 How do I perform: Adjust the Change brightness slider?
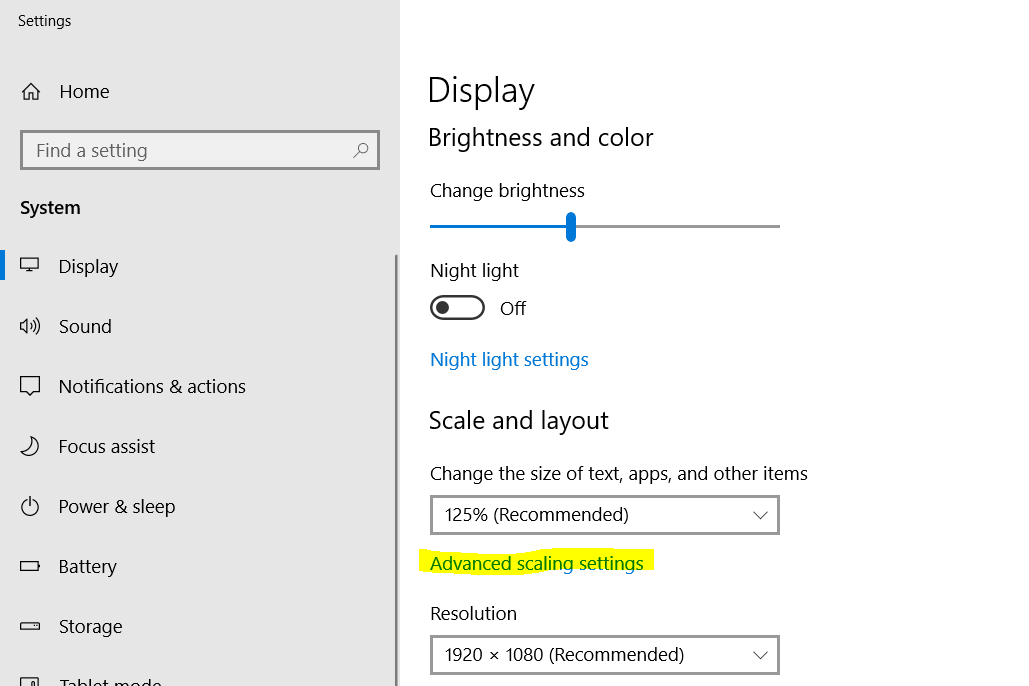(x=570, y=227)
